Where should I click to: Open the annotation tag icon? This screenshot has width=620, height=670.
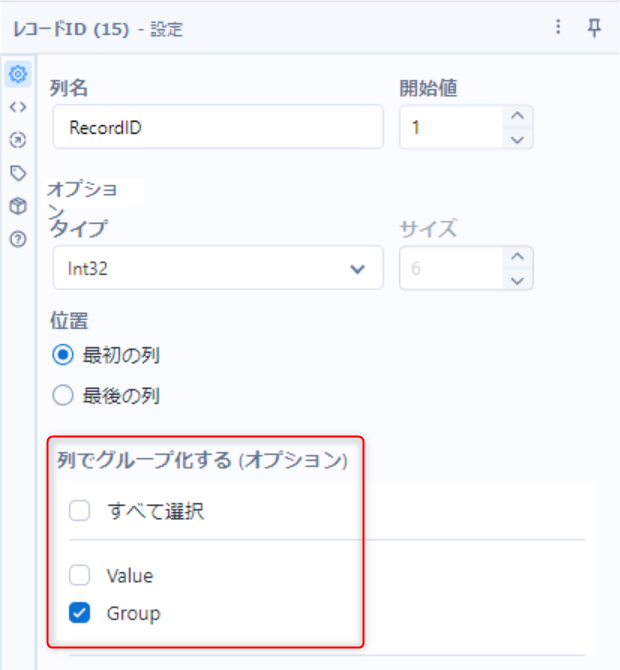point(18,173)
